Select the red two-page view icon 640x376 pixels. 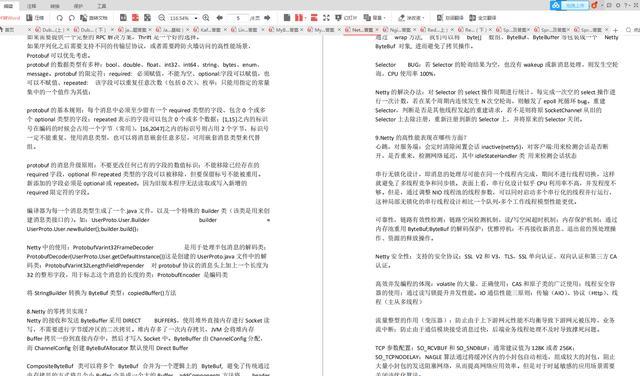coord(135,18)
